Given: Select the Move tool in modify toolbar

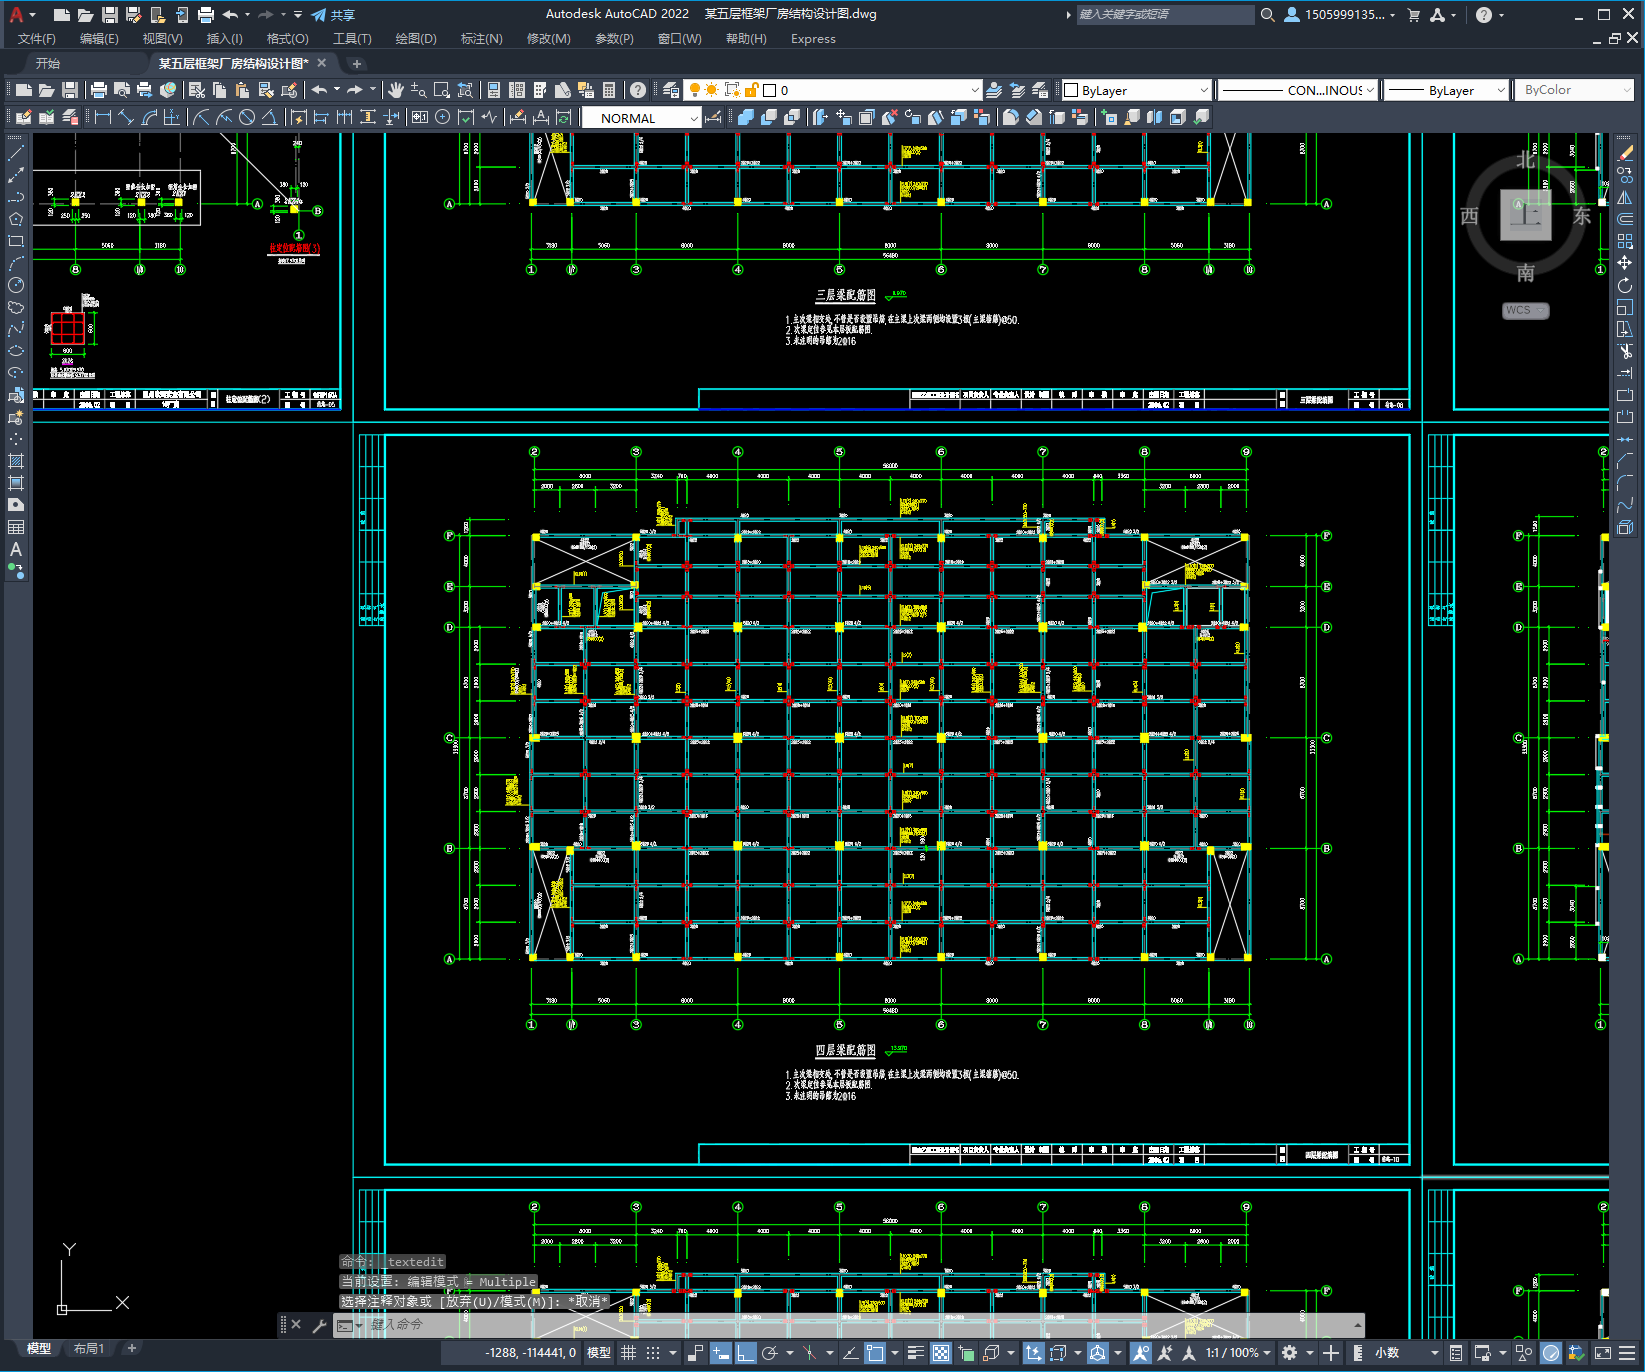Looking at the screenshot, I should (1625, 263).
